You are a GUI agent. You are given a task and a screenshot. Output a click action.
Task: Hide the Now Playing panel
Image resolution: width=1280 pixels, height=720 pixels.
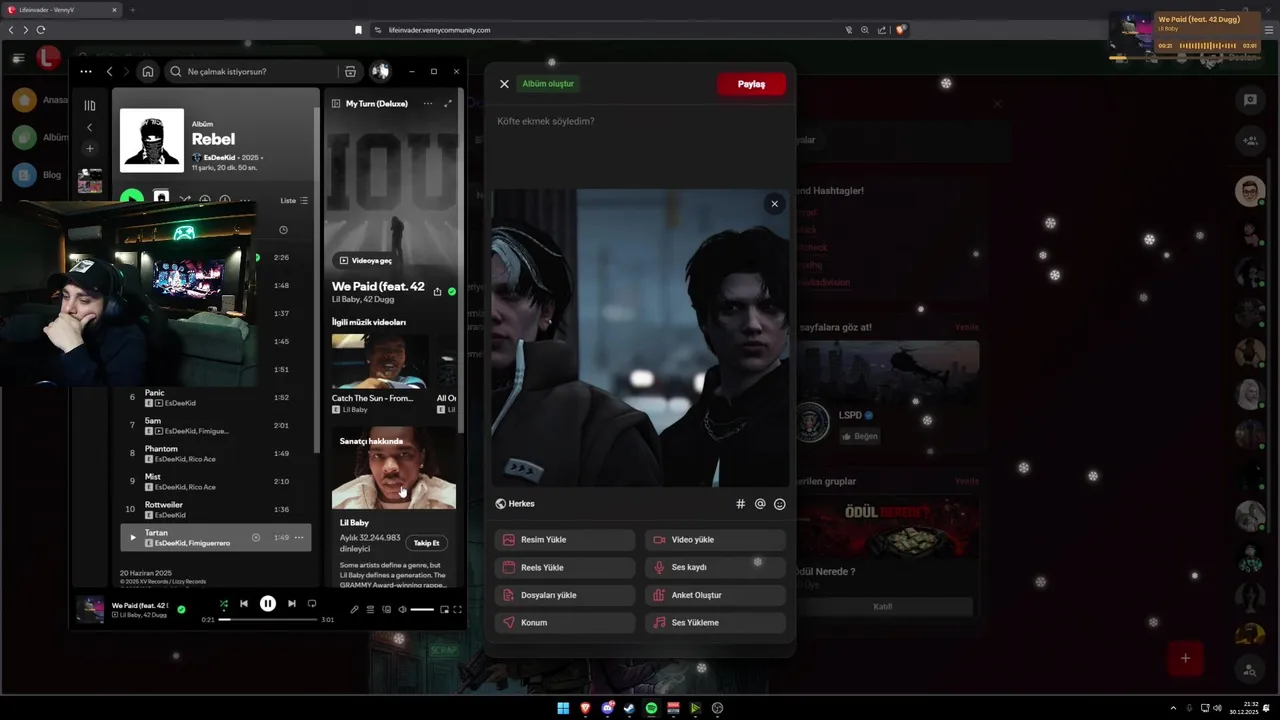(x=336, y=103)
